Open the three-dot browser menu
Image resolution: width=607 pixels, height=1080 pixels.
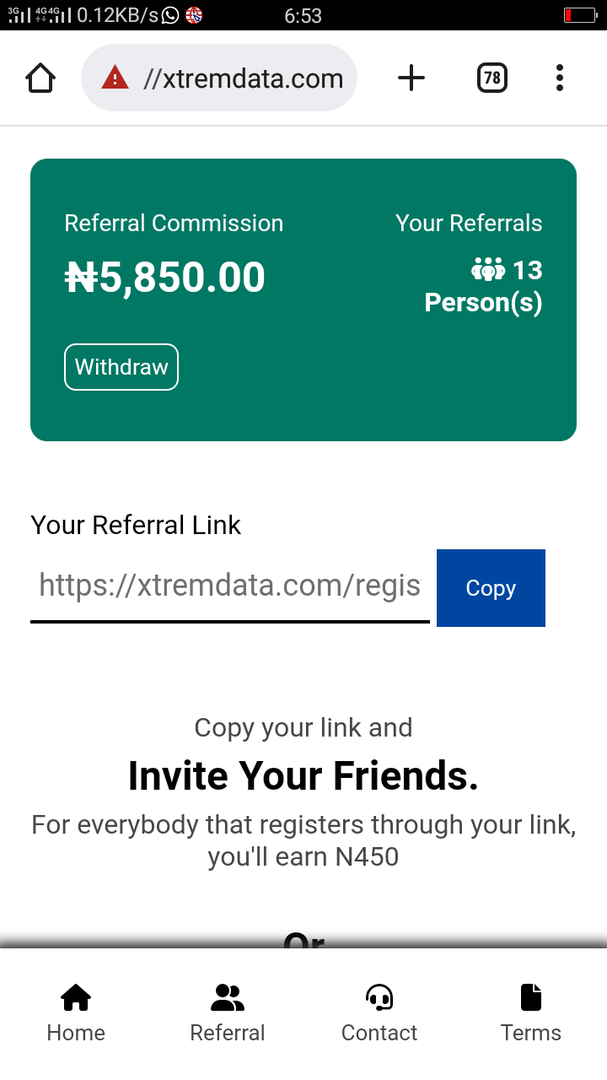click(559, 78)
